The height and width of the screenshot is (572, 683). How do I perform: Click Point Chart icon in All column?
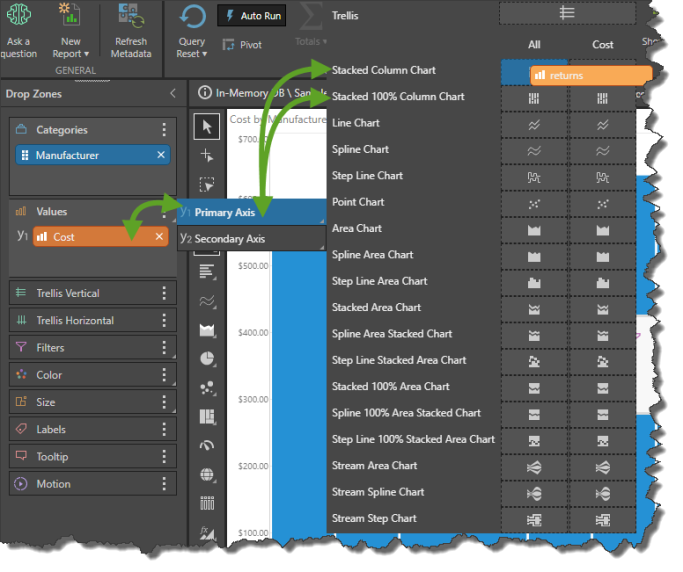pyautogui.click(x=534, y=203)
